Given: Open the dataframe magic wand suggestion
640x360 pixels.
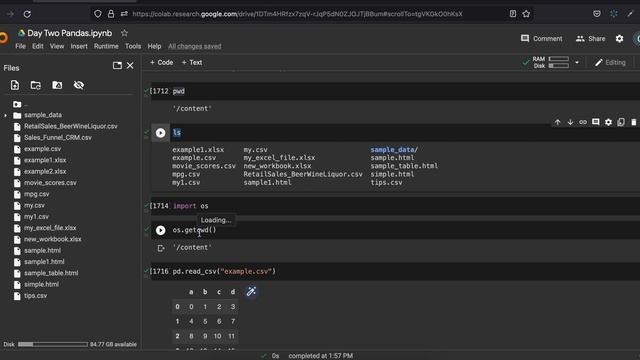Looking at the screenshot, I should (x=251, y=291).
